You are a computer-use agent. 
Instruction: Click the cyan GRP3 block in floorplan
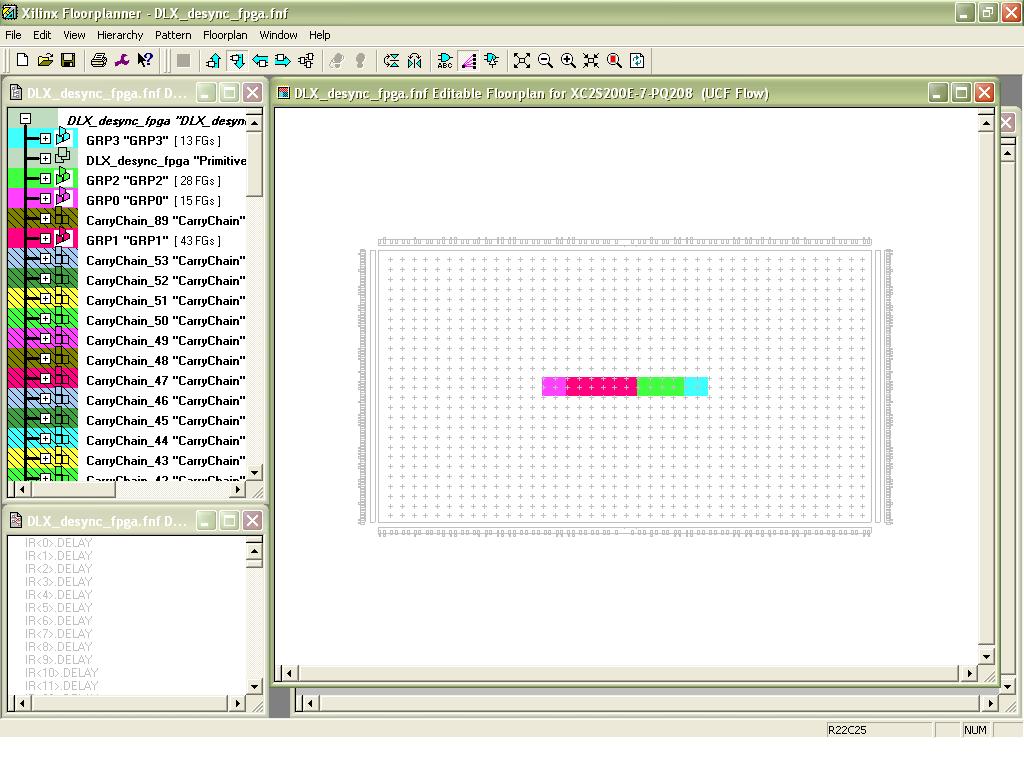click(696, 387)
